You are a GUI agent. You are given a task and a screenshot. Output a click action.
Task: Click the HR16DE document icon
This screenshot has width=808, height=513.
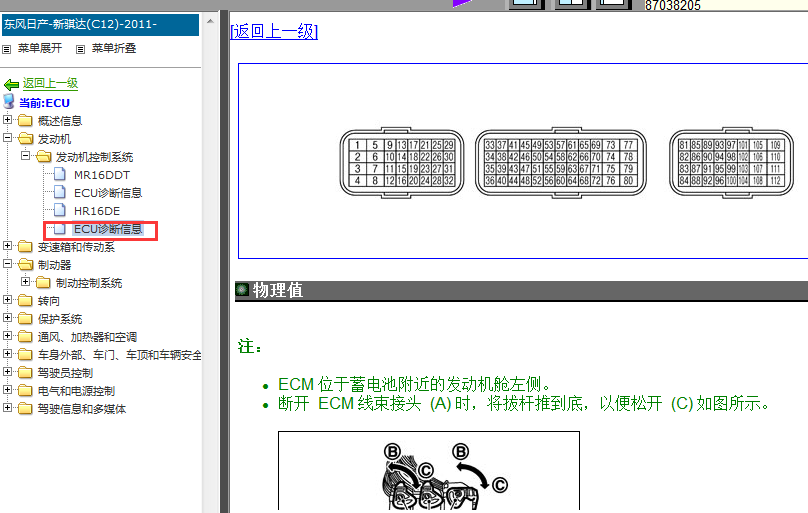[60, 210]
